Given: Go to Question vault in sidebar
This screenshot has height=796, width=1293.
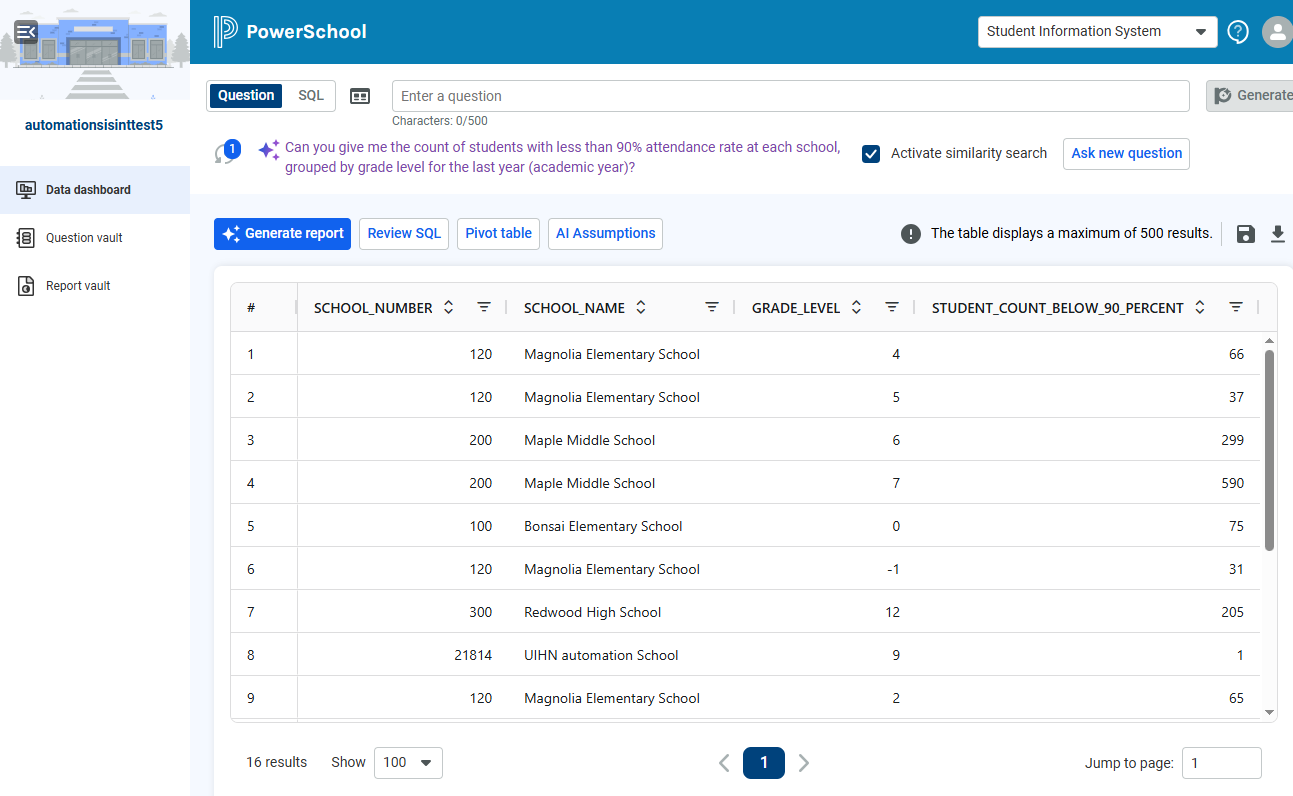Looking at the screenshot, I should (x=84, y=238).
